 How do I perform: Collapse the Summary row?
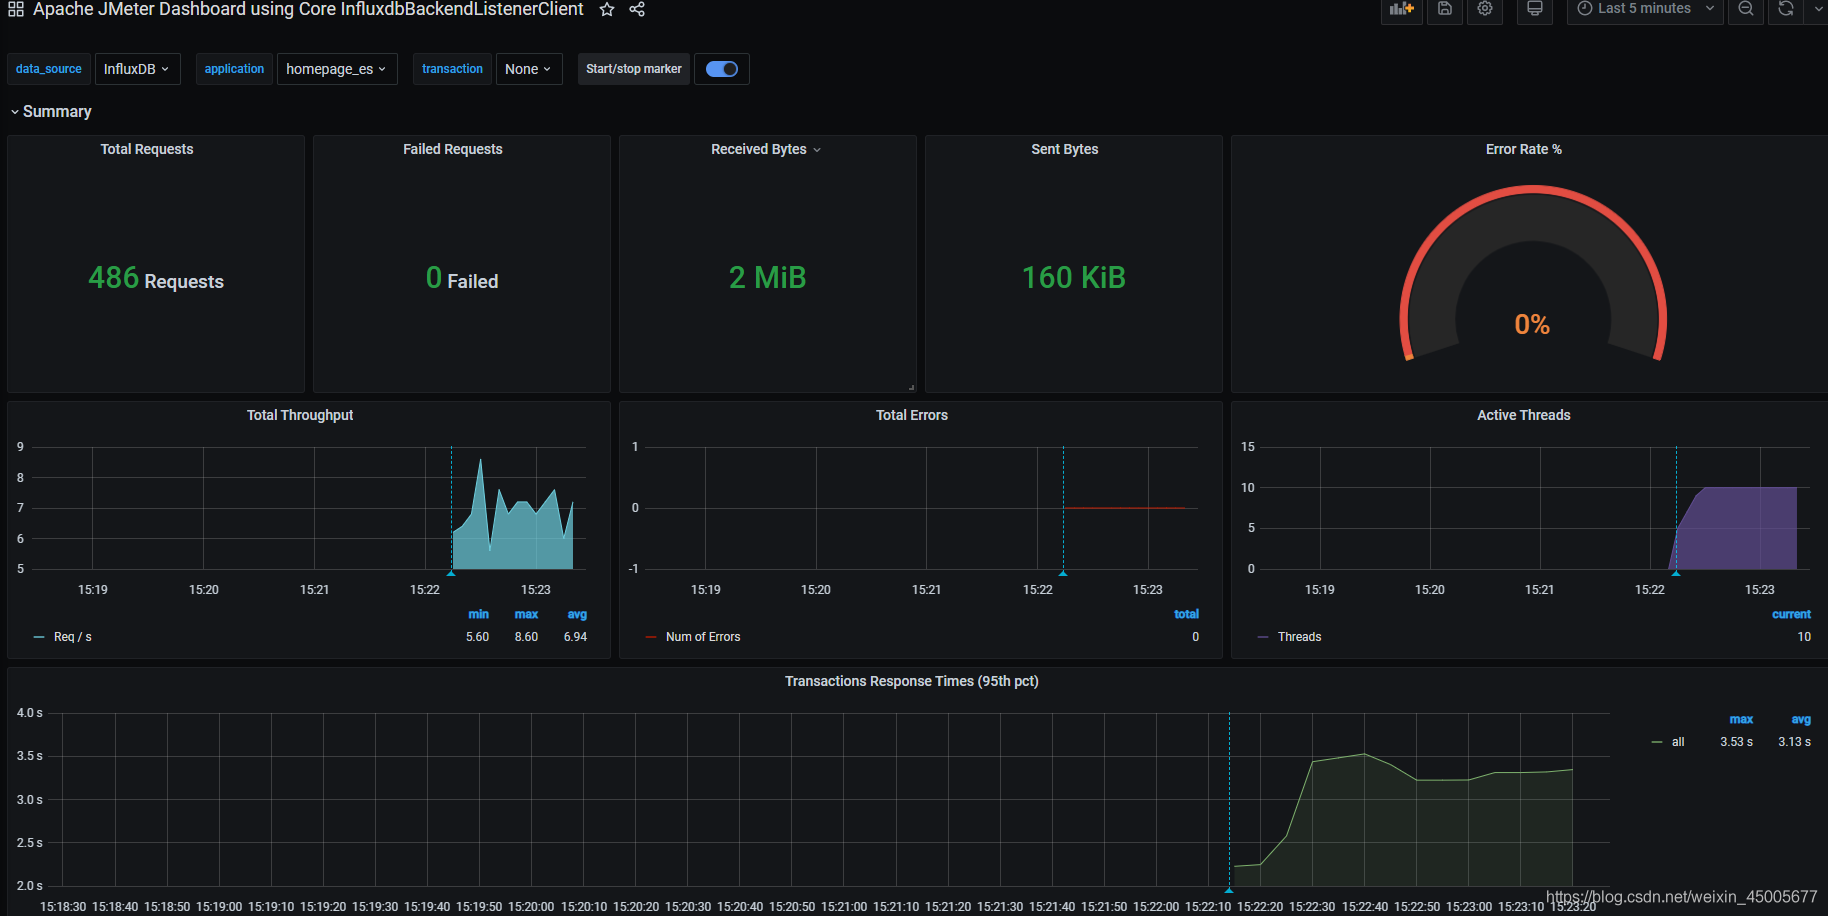51,111
